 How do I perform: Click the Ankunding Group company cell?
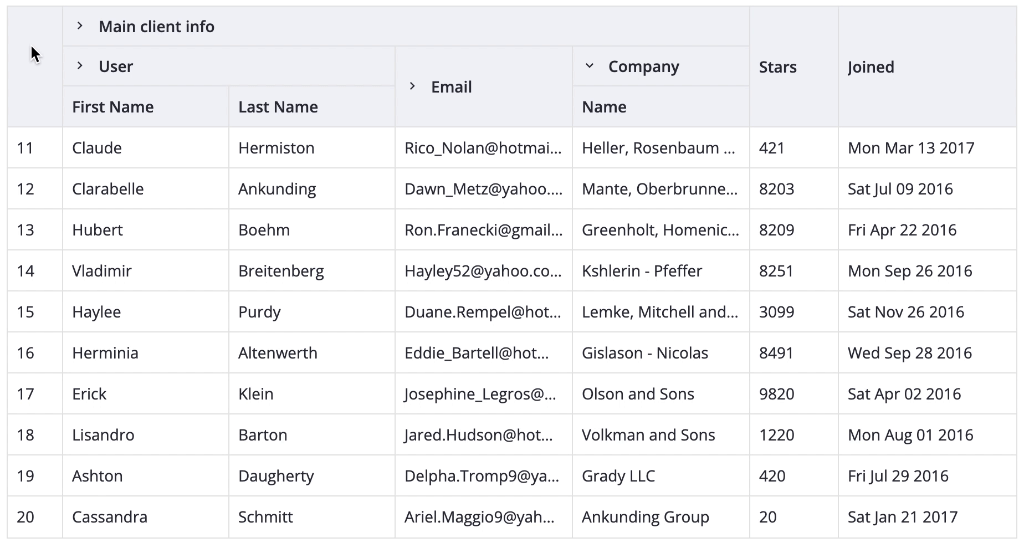pyautogui.click(x=661, y=517)
